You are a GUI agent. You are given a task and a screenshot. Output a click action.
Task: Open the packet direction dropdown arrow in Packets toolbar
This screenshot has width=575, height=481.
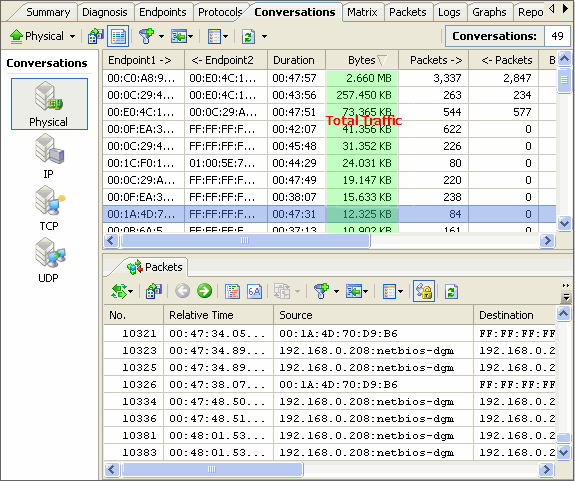[131, 292]
